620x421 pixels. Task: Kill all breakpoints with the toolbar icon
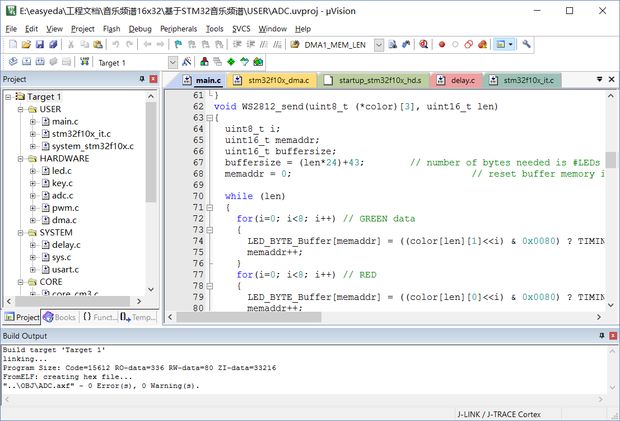[482, 44]
